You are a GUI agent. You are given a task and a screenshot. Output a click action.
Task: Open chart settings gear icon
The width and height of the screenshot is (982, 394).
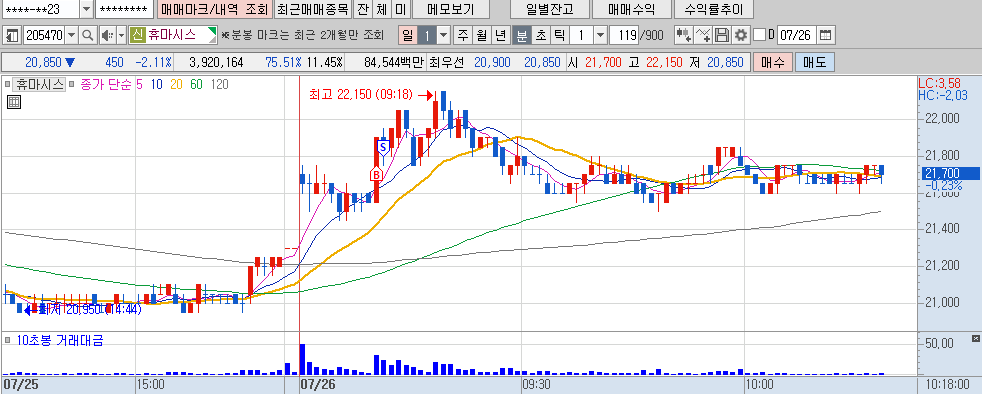click(x=741, y=35)
